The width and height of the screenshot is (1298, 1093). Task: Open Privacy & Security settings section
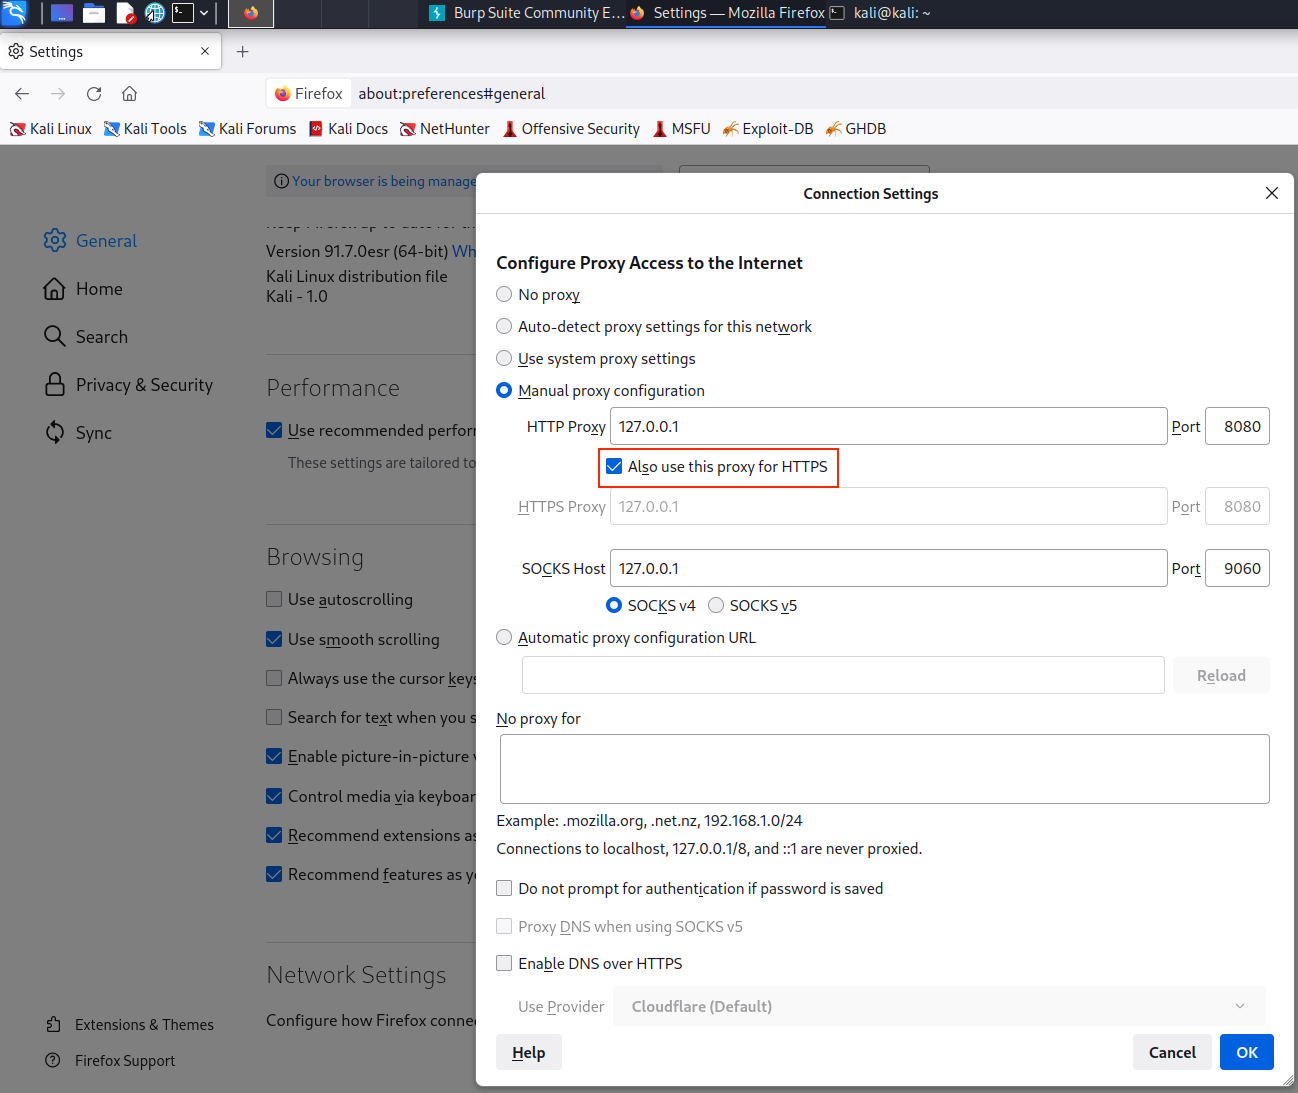tap(143, 385)
